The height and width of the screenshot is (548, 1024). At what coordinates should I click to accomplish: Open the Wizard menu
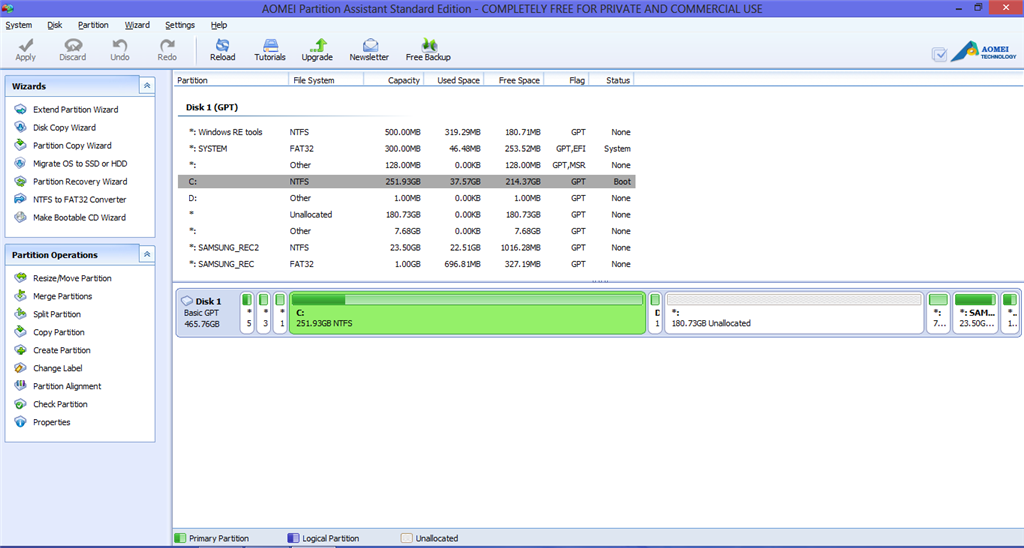[137, 25]
